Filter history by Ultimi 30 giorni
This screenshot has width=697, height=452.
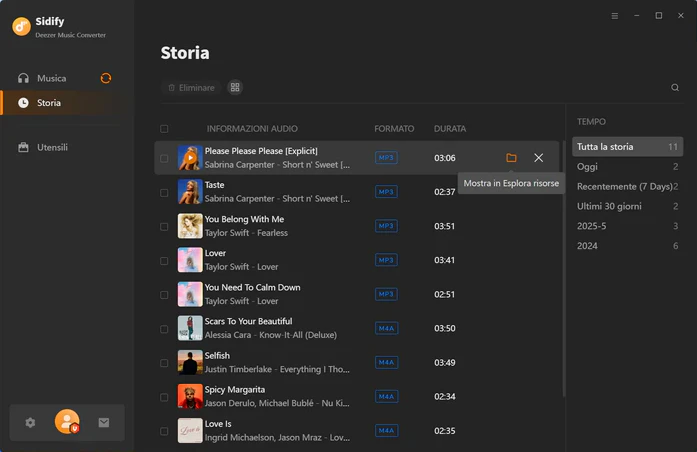[627, 206]
